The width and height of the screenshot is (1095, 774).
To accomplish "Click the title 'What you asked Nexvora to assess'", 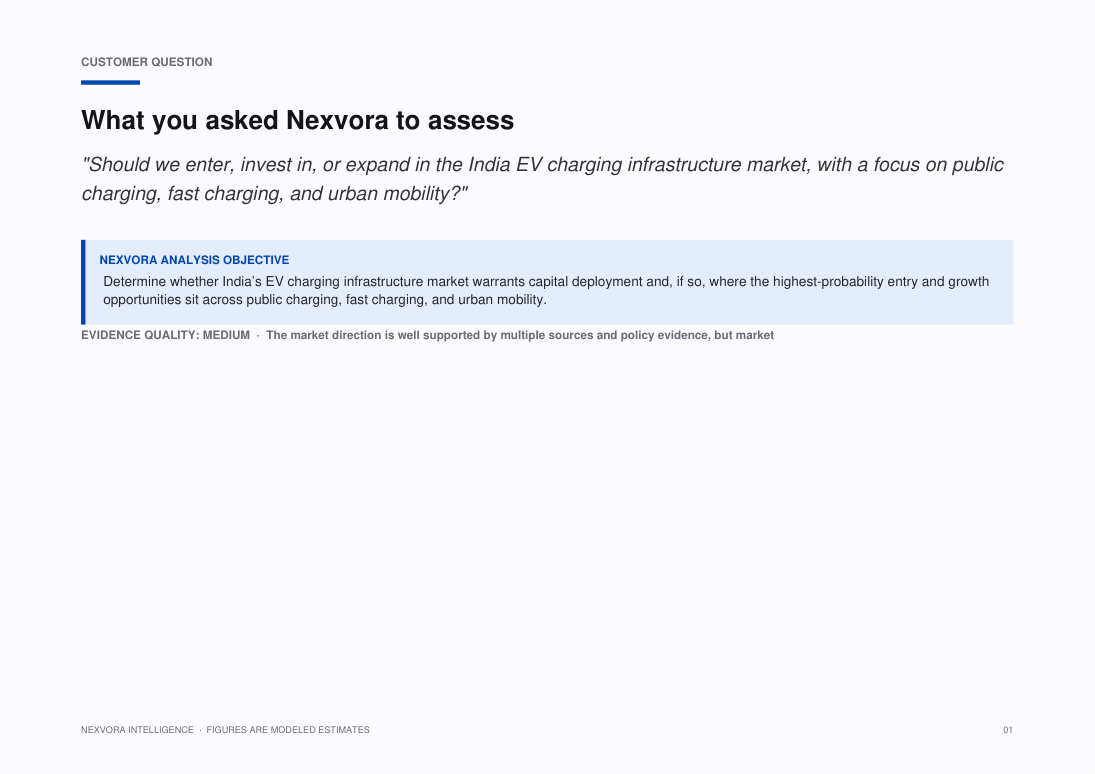I will click(297, 120).
